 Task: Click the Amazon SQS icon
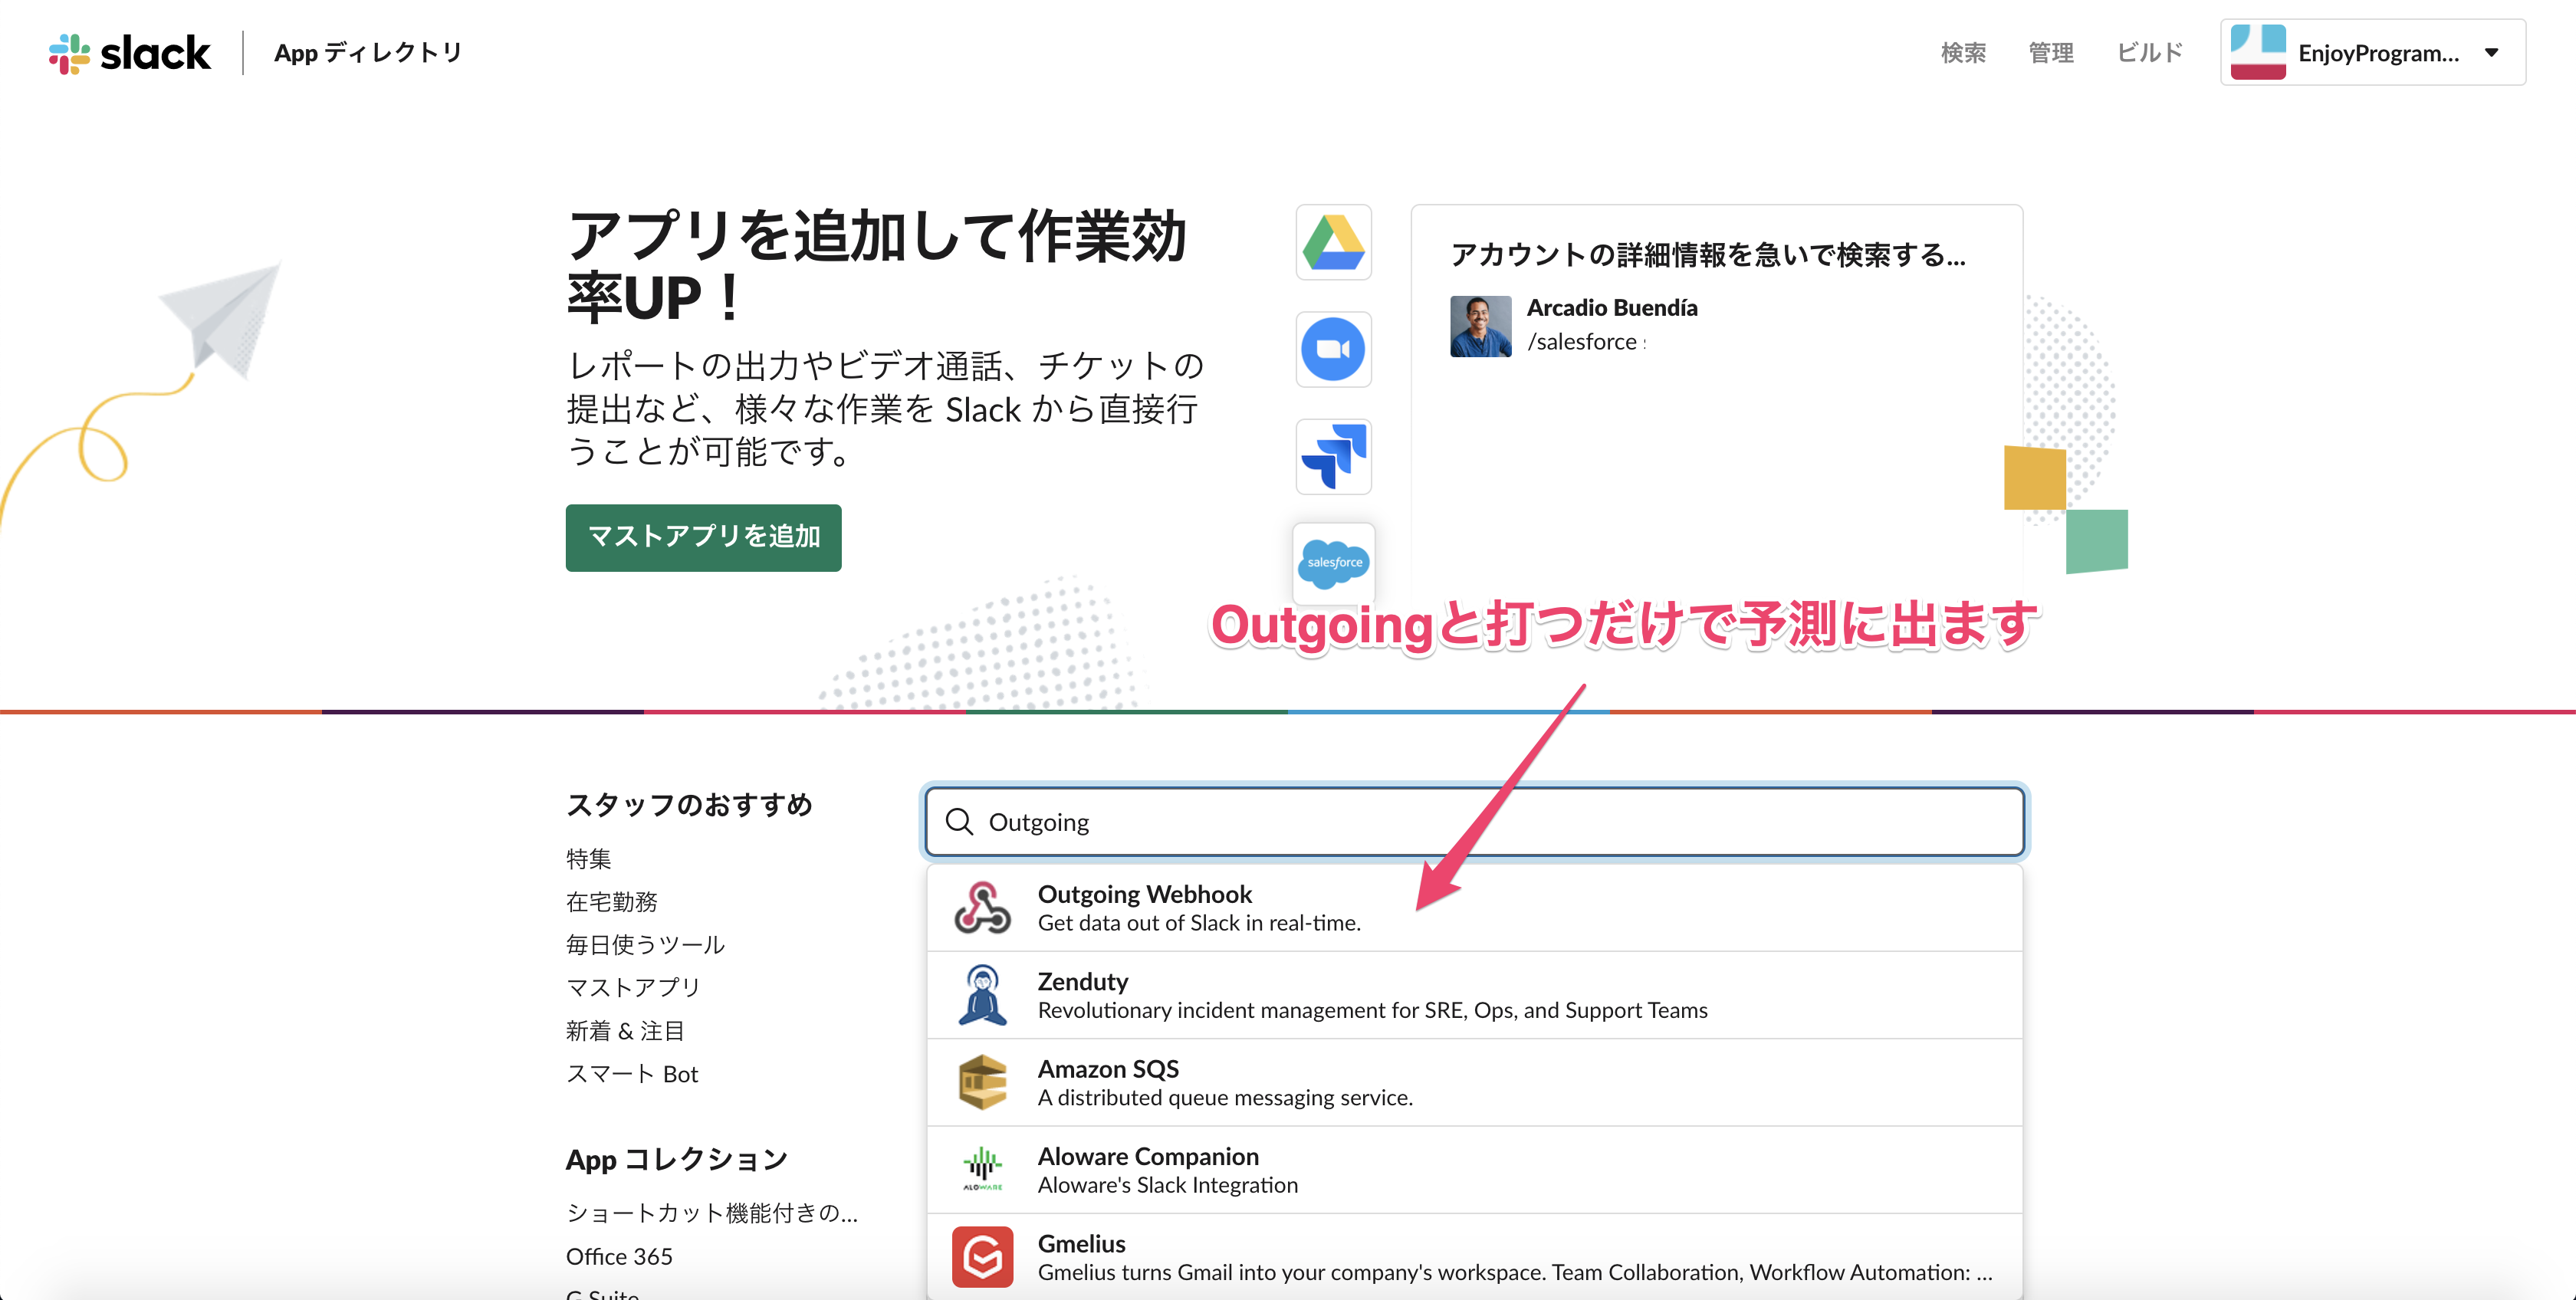982,1082
